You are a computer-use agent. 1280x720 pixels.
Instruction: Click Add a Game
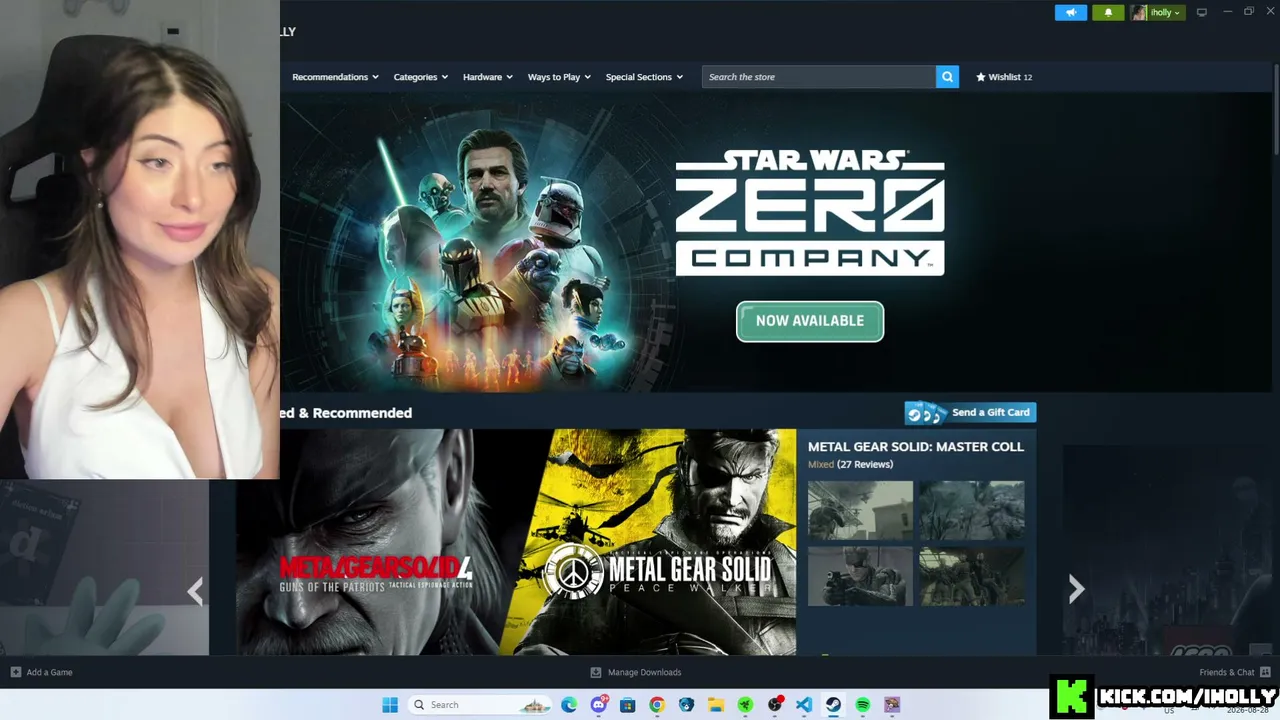pyautogui.click(x=41, y=672)
